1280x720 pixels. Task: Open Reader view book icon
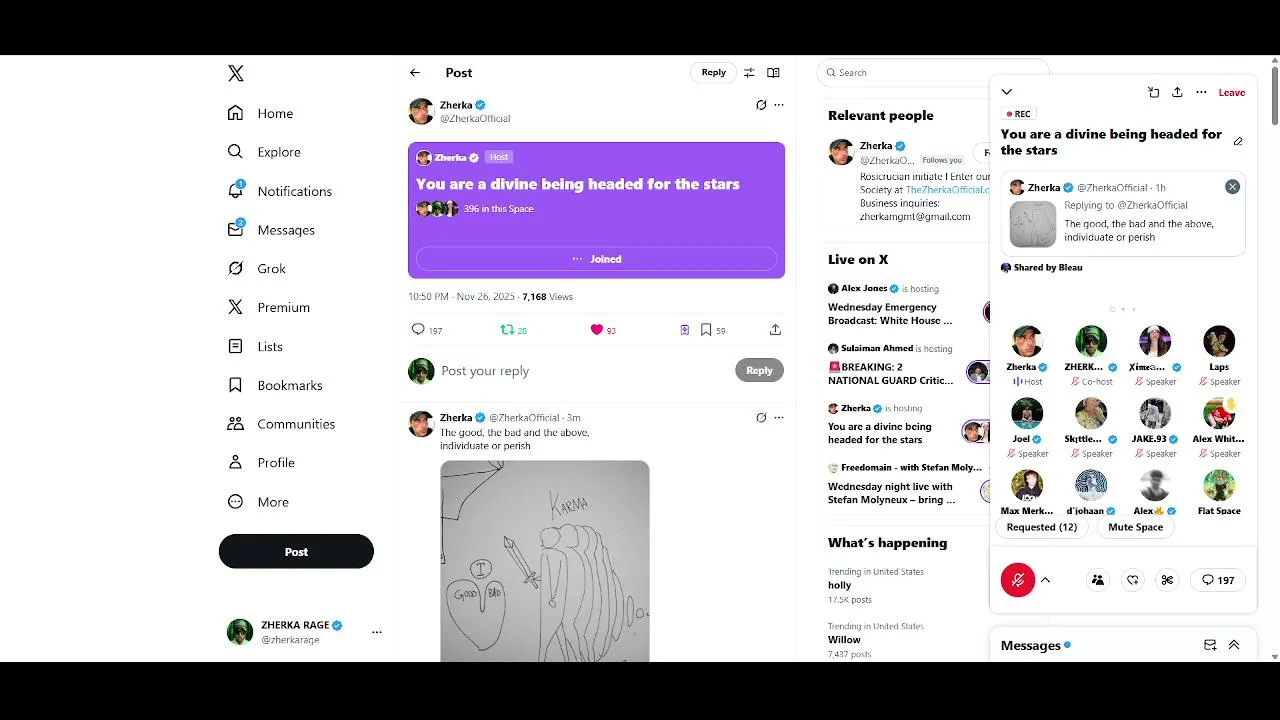point(773,73)
